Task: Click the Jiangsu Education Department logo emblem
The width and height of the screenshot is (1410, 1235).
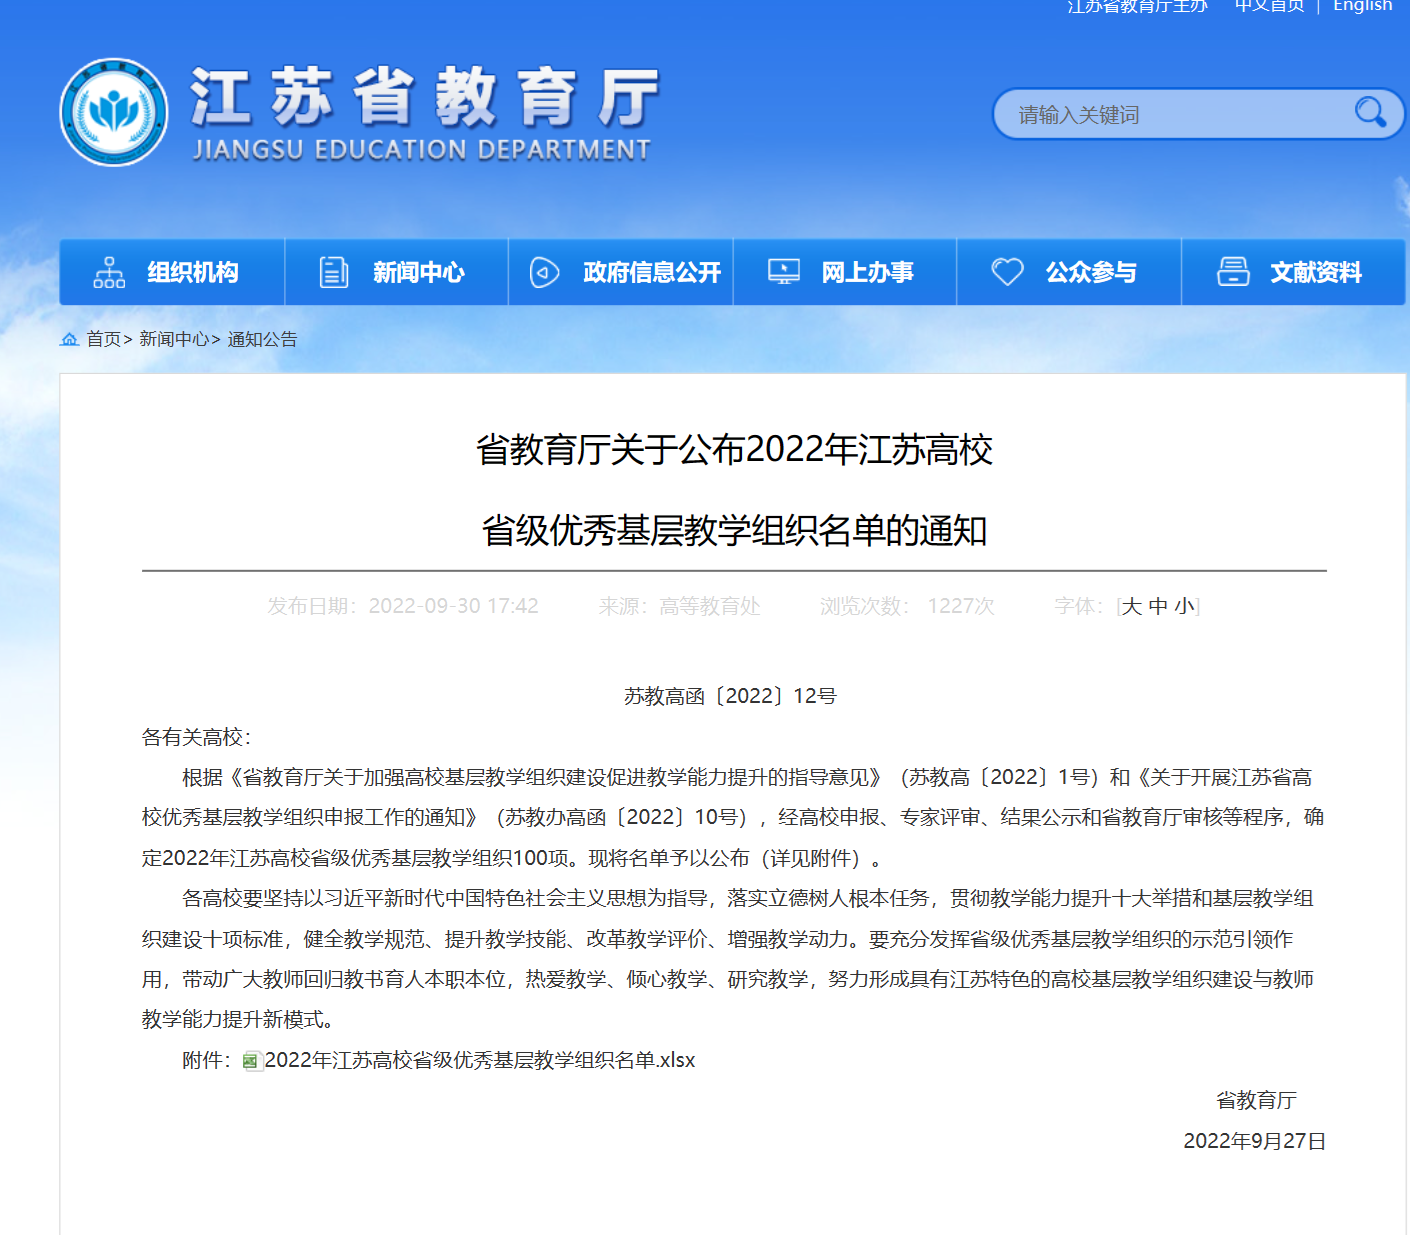Action: pos(114,112)
